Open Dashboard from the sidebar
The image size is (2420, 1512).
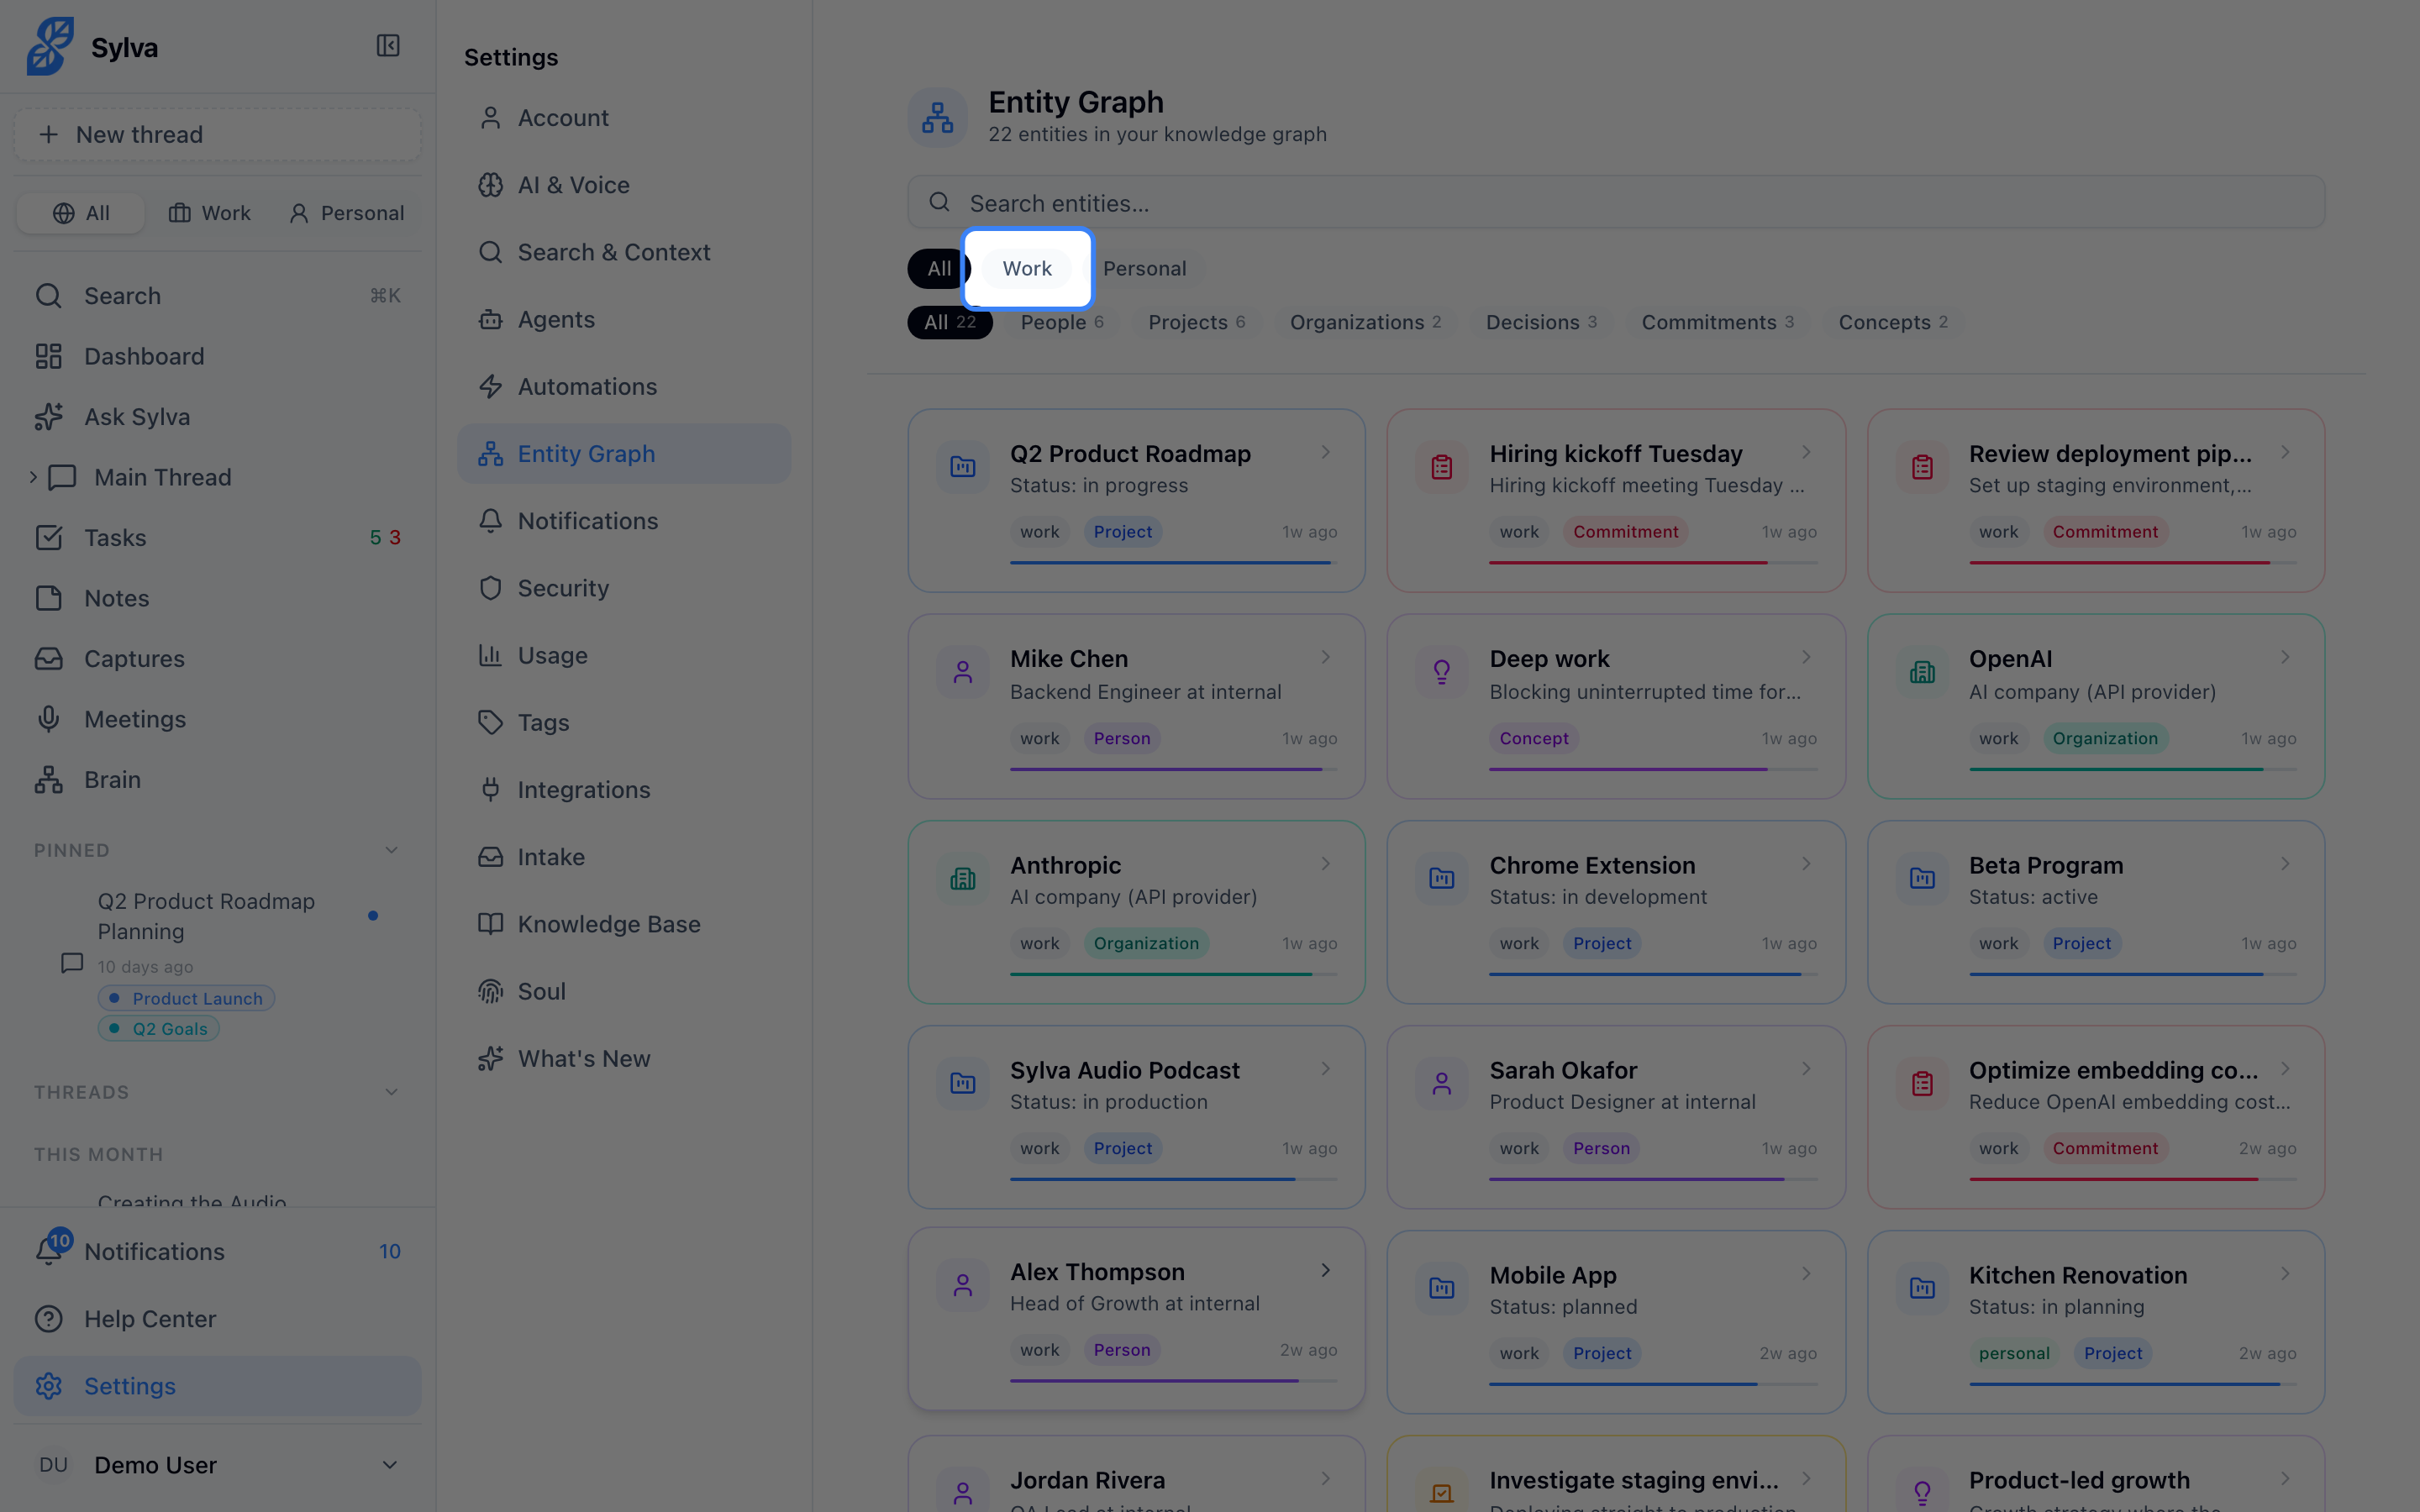coord(218,356)
